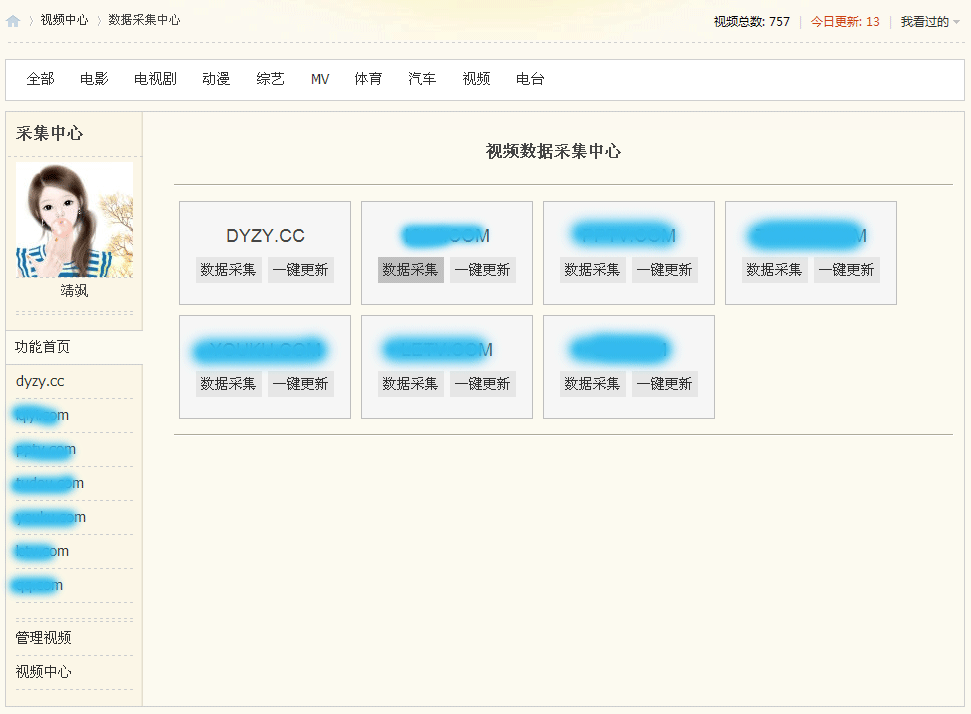Click the username 靖飒

[x=74, y=290]
